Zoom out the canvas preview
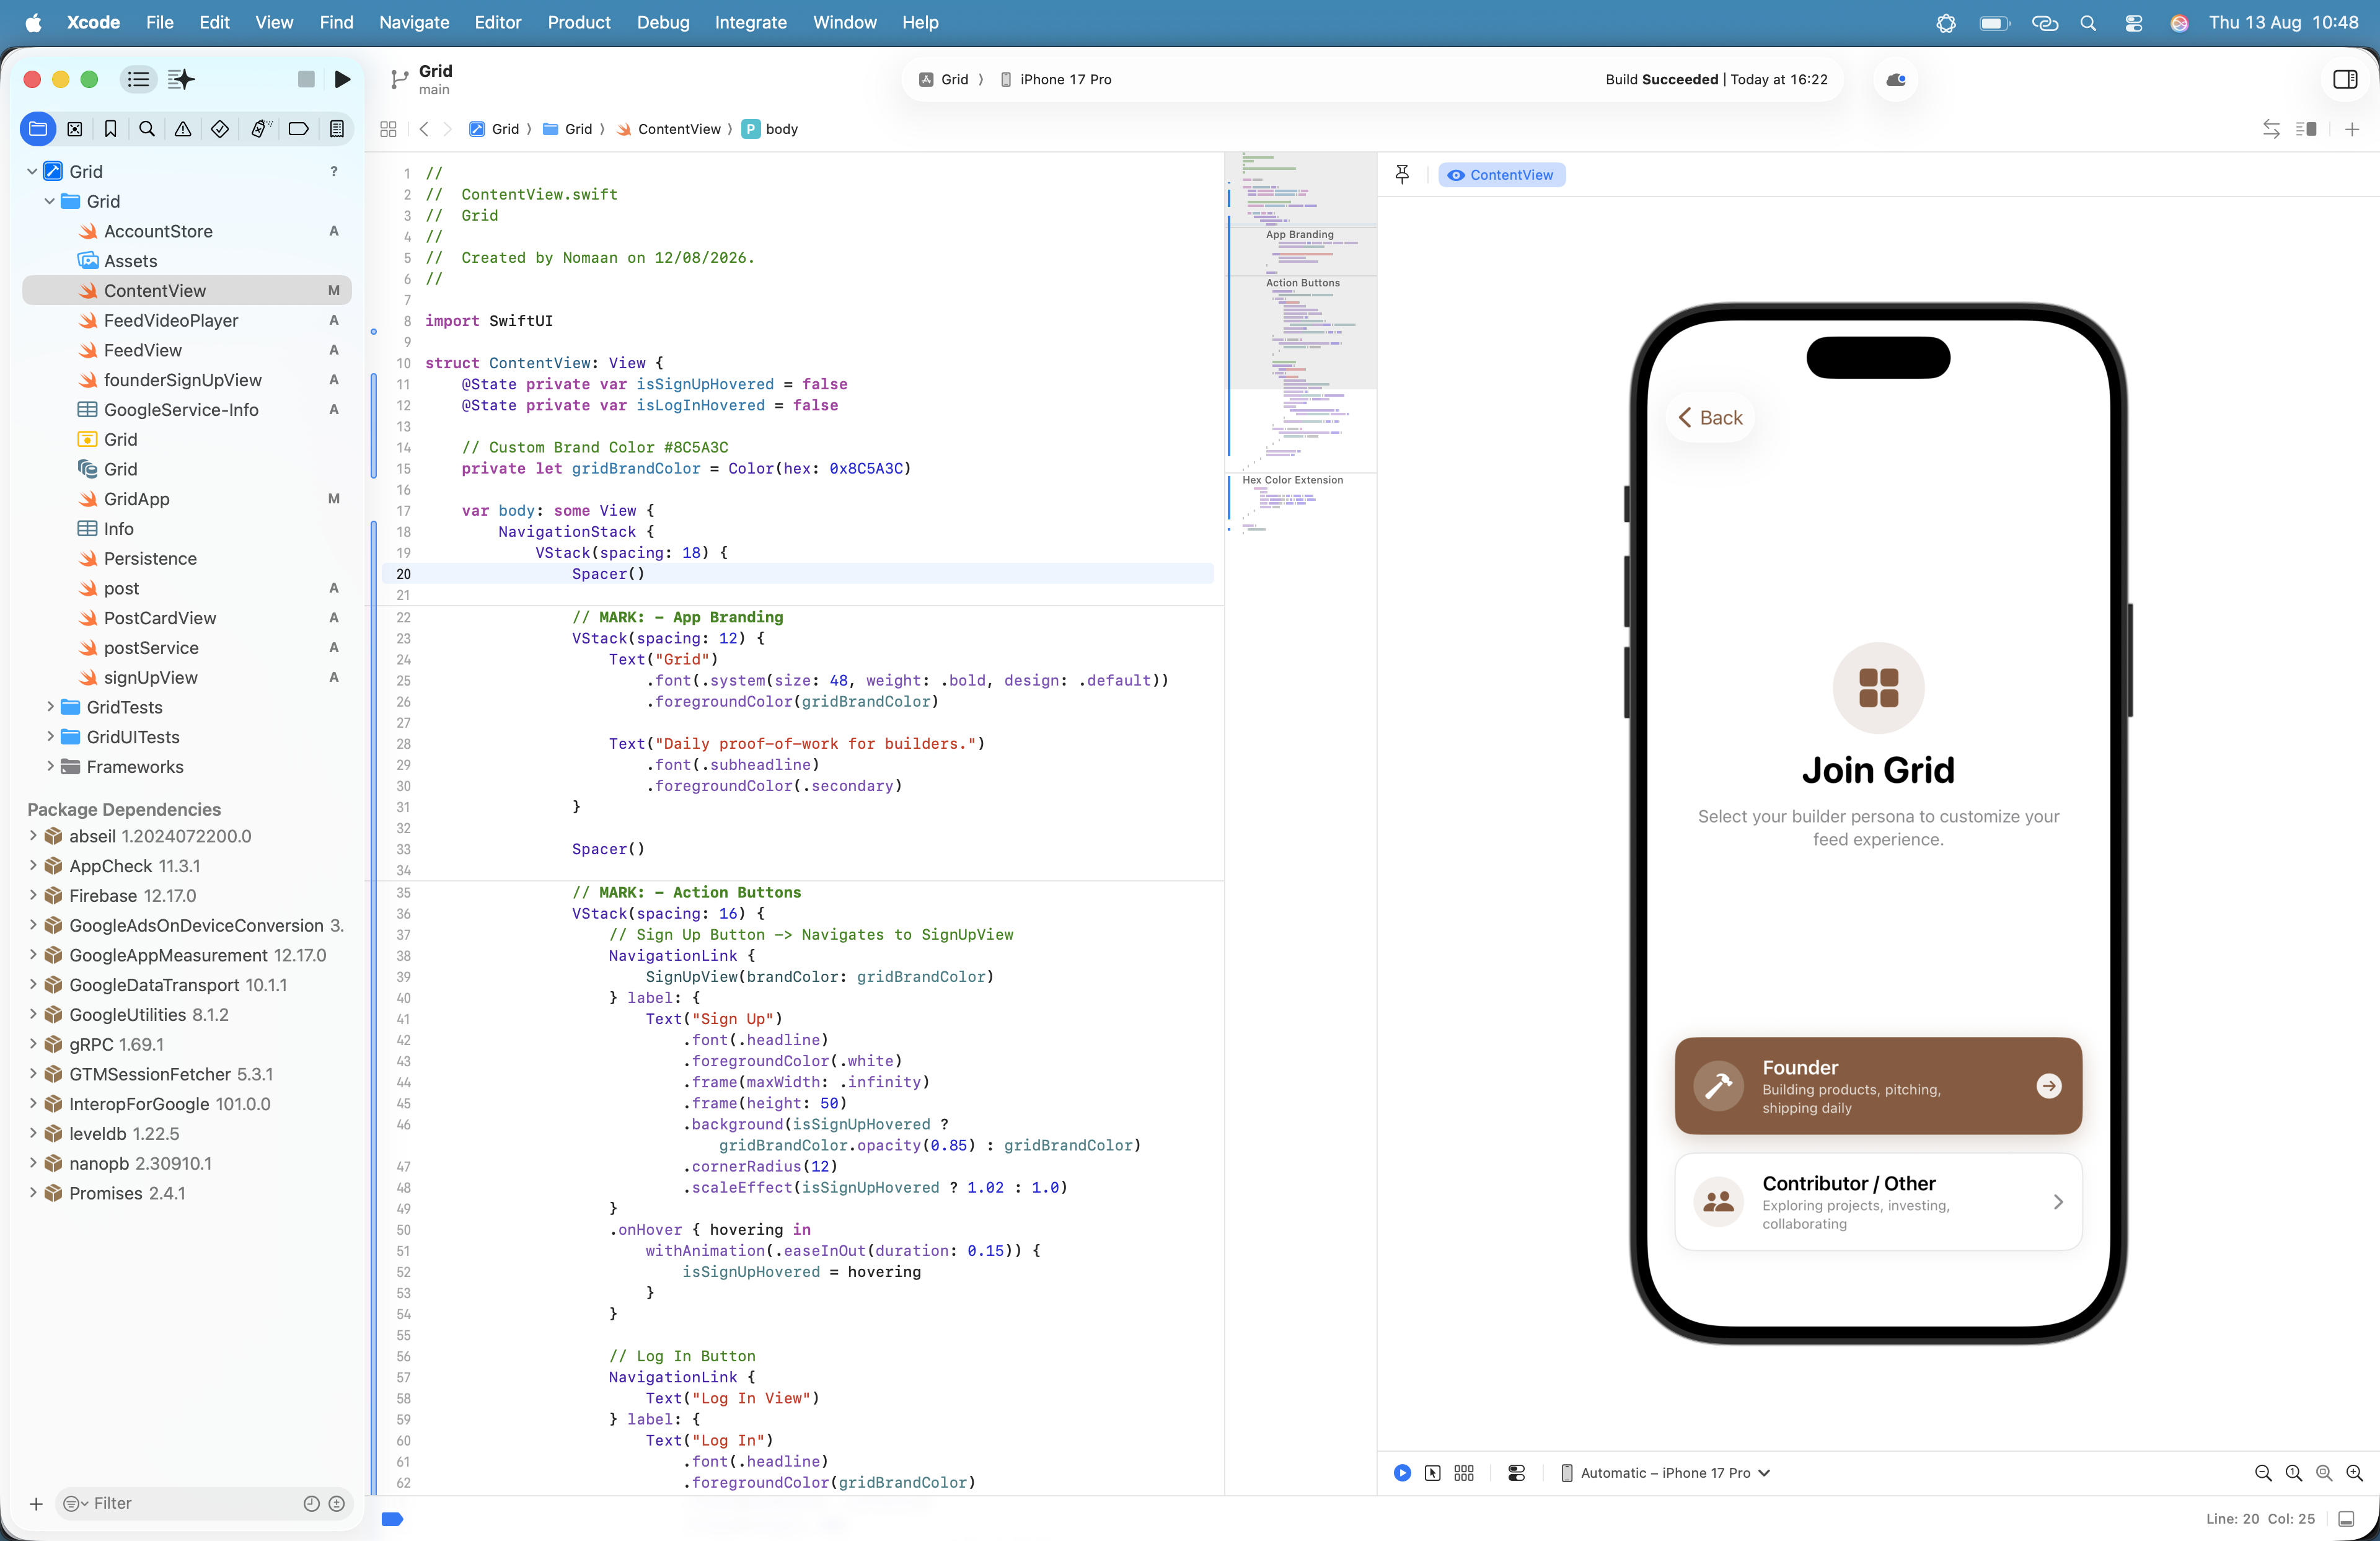2380x1541 pixels. tap(2263, 1473)
